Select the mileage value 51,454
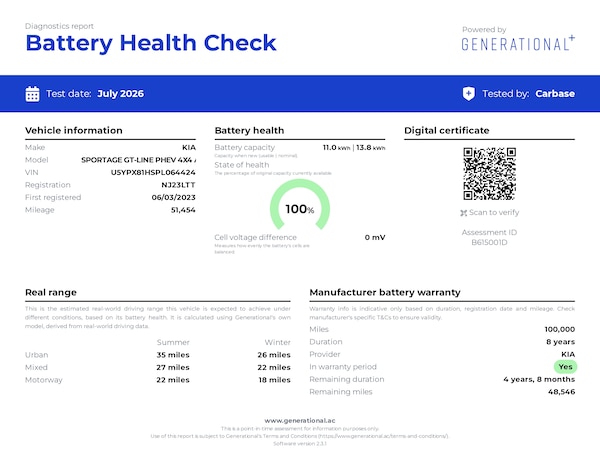This screenshot has height=450, width=600. [183, 210]
